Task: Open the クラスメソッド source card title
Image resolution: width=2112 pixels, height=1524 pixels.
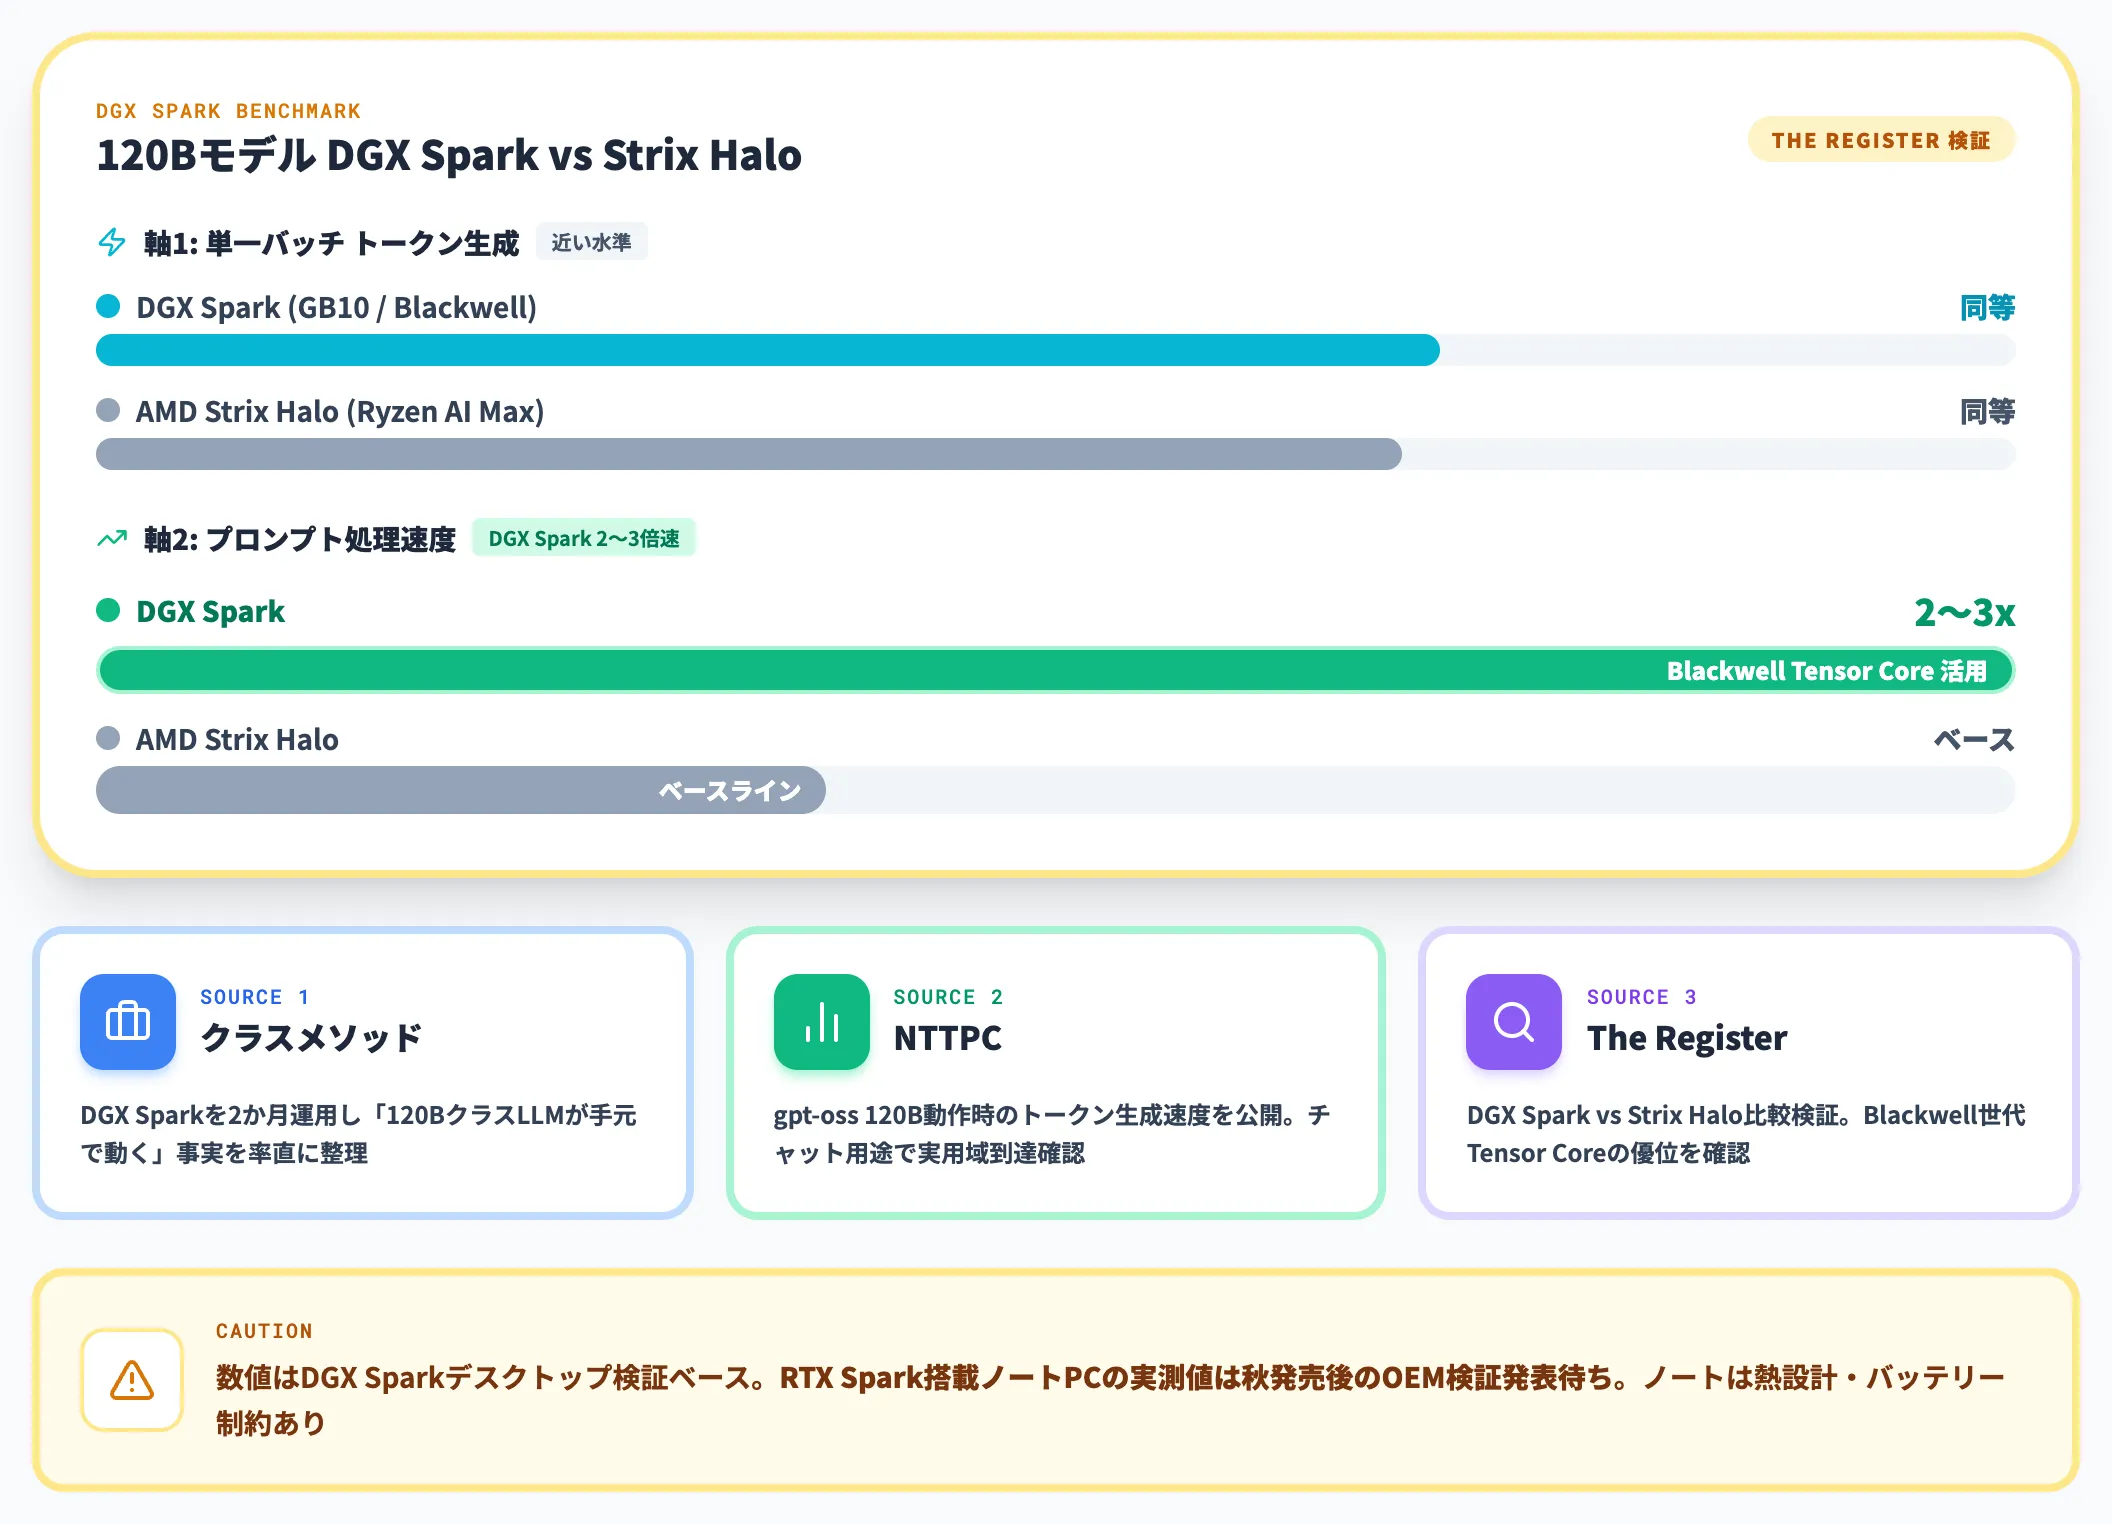Action: [311, 1038]
